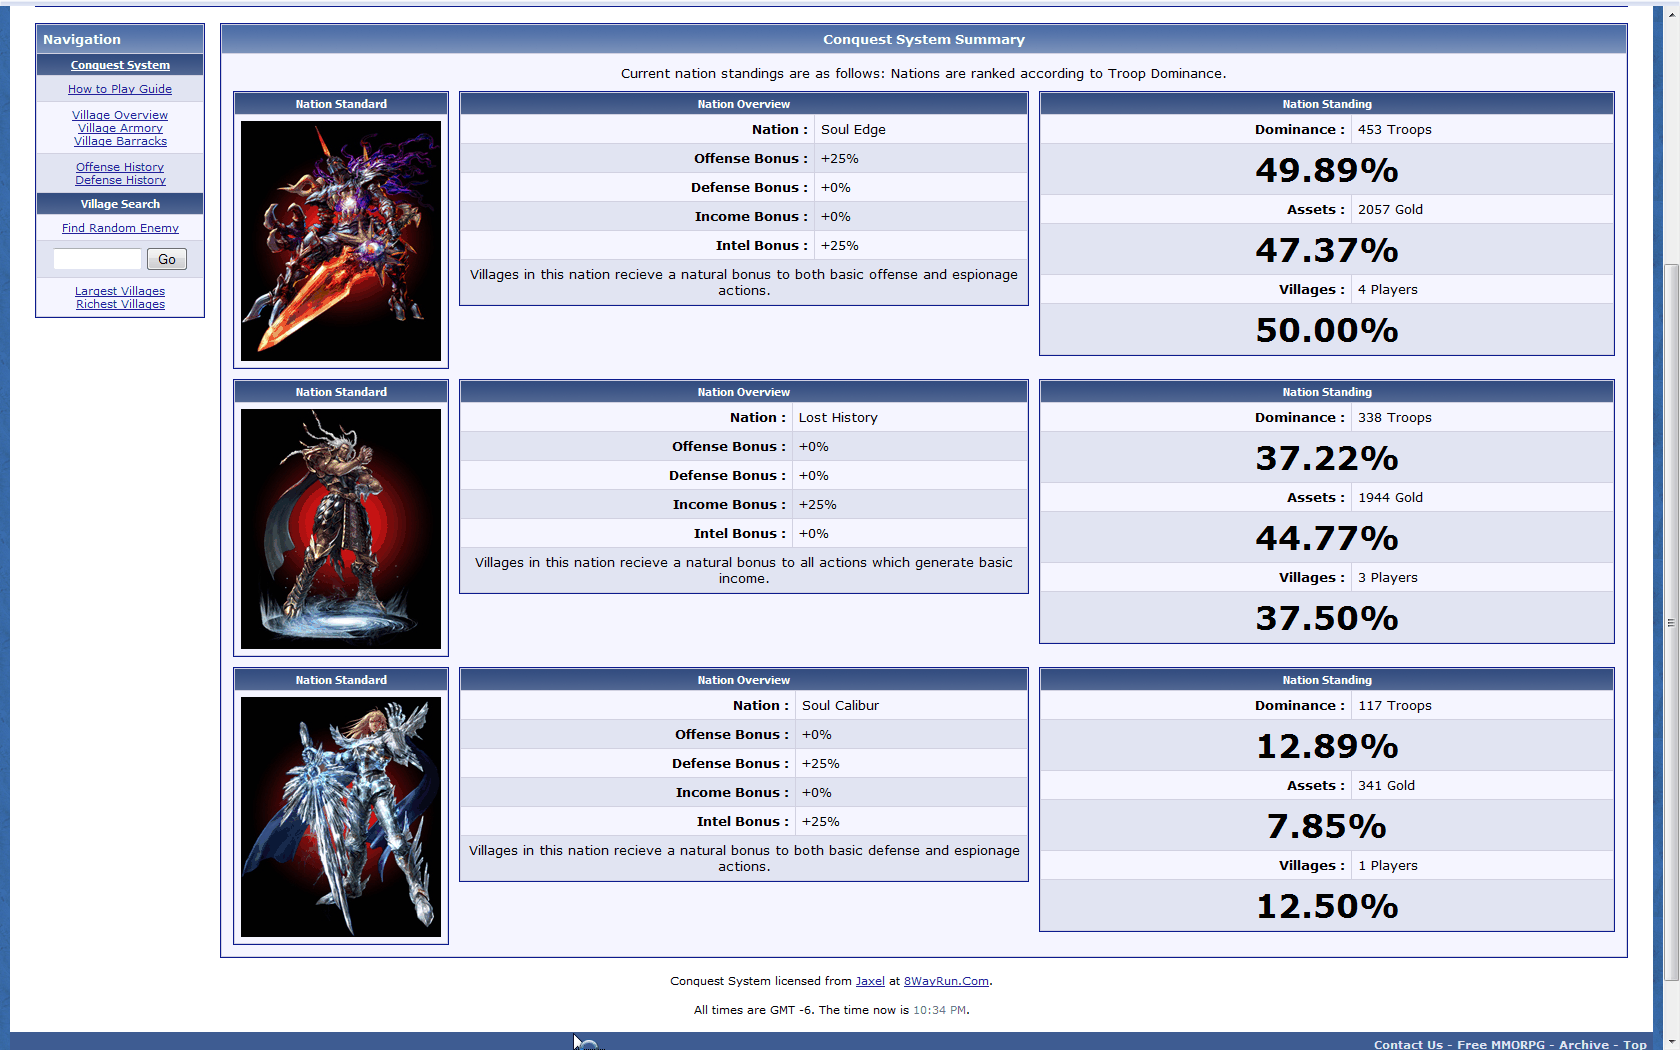Click Find Random Enemy link

(x=120, y=228)
